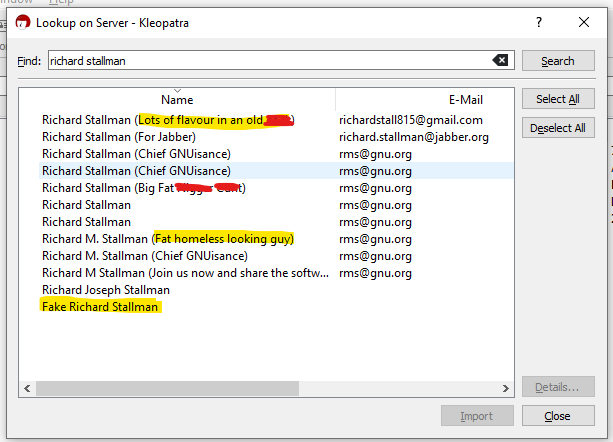Select the Richard M. Stallman (Chief GNUisance) row
The height and width of the screenshot is (442, 613).
tap(276, 256)
